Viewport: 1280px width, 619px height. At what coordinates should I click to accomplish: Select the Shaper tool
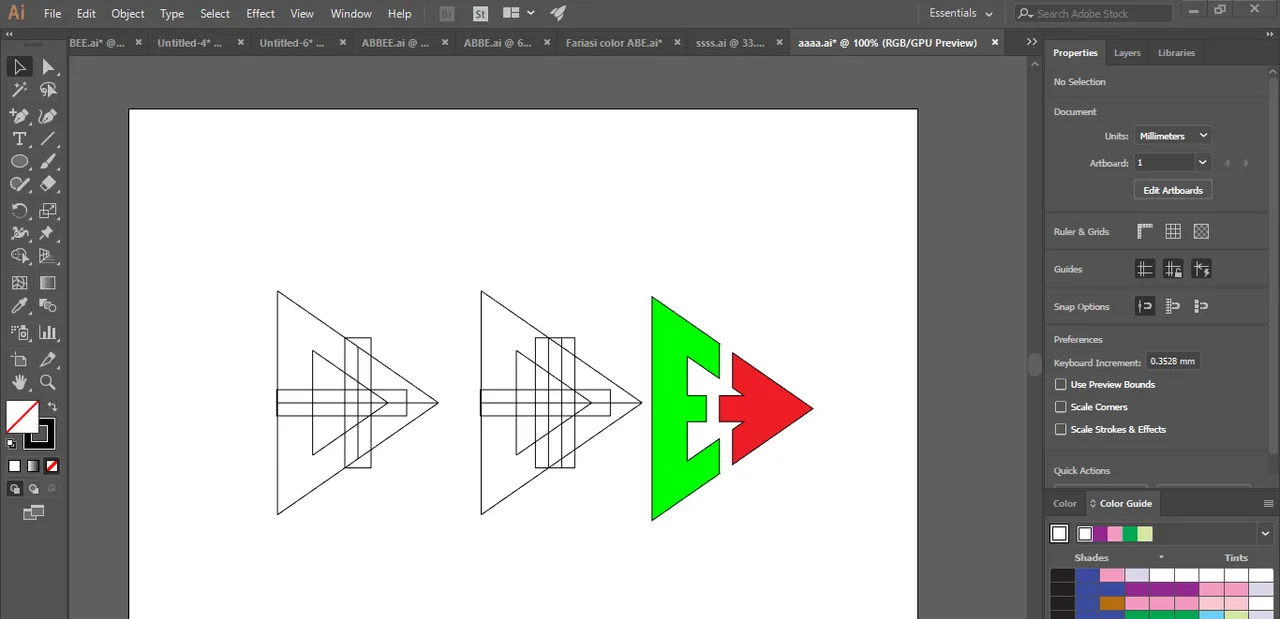tap(19, 185)
